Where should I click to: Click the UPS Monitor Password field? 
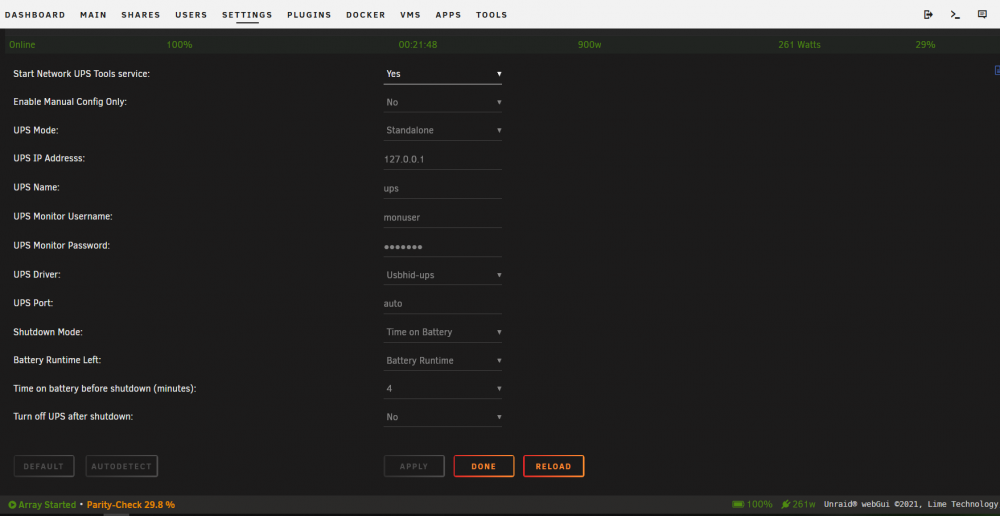tap(443, 247)
